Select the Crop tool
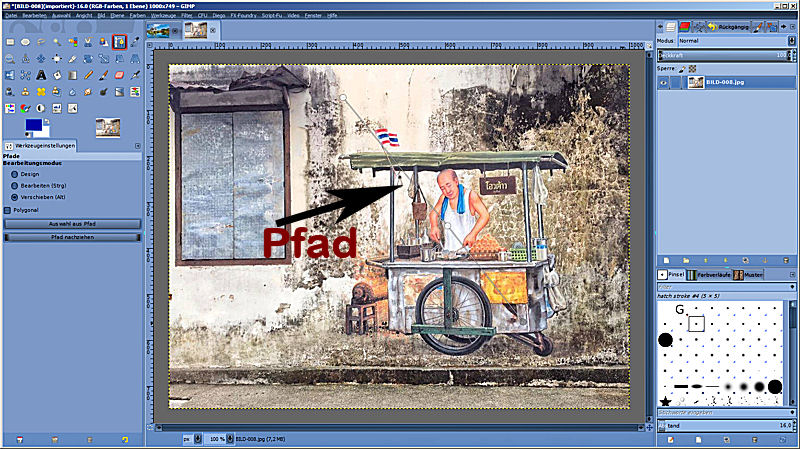The height and width of the screenshot is (449, 800). [x=72, y=59]
